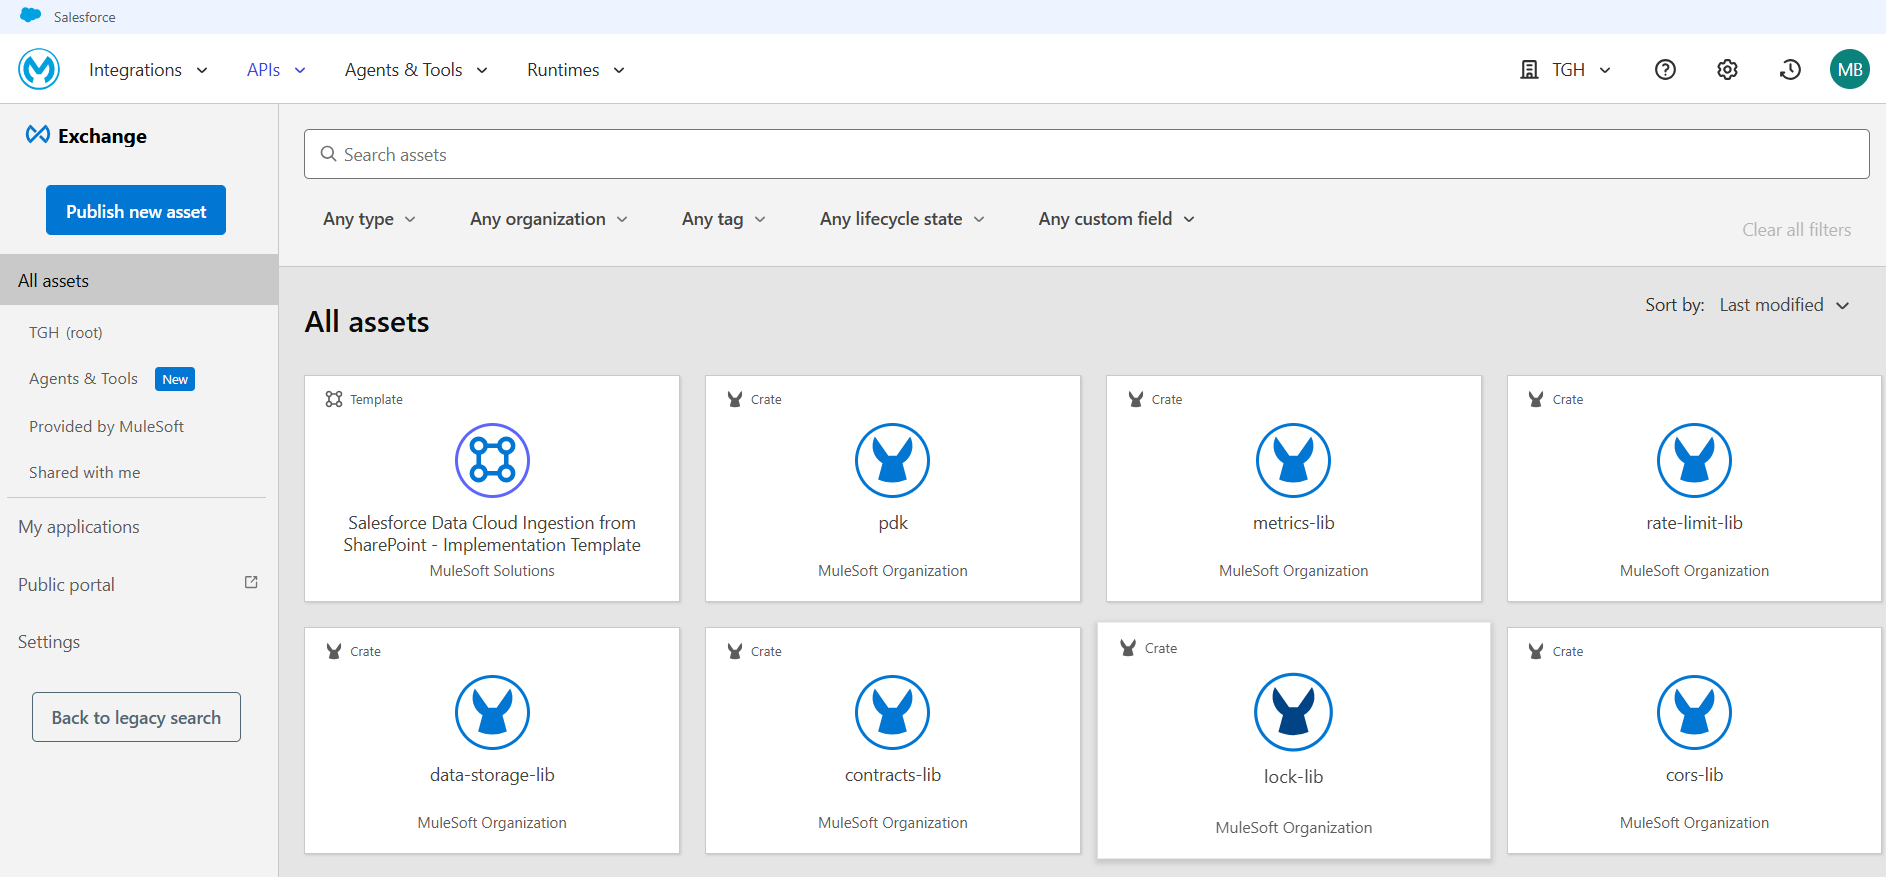Viewport: 1886px width, 877px height.
Task: Open the APIs menu
Action: pos(275,70)
